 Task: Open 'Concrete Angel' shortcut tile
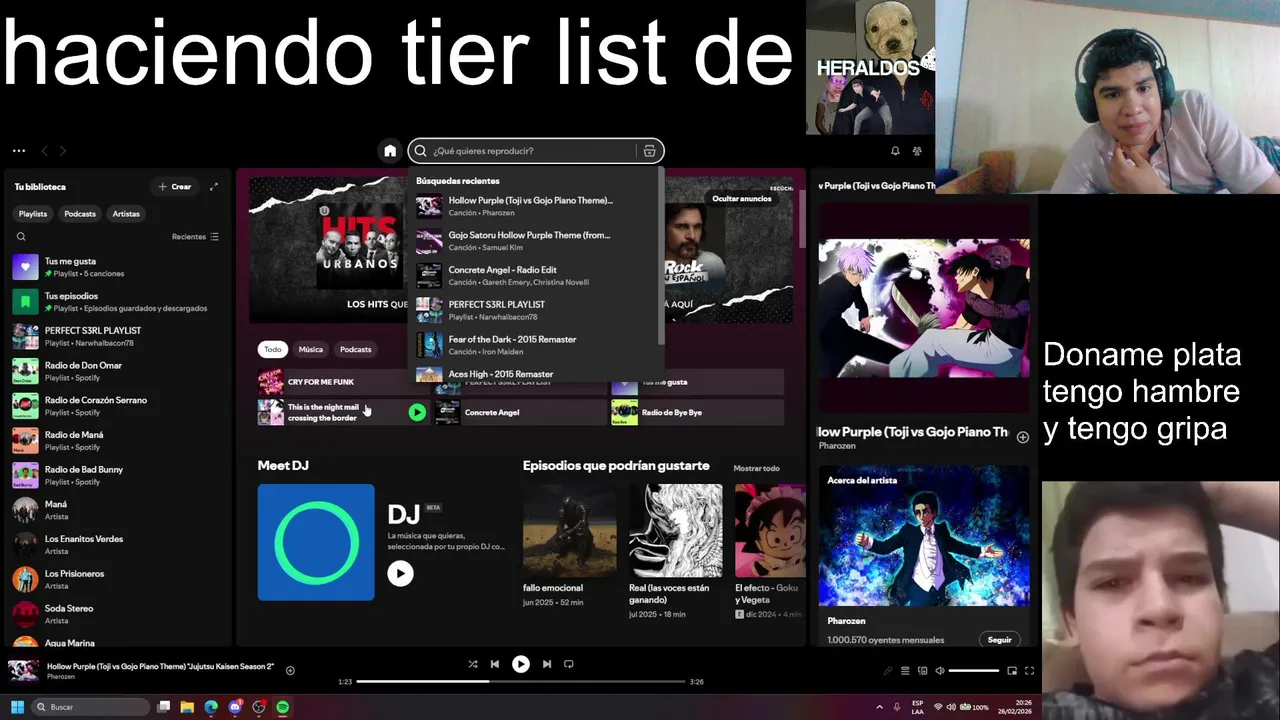pyautogui.click(x=520, y=412)
